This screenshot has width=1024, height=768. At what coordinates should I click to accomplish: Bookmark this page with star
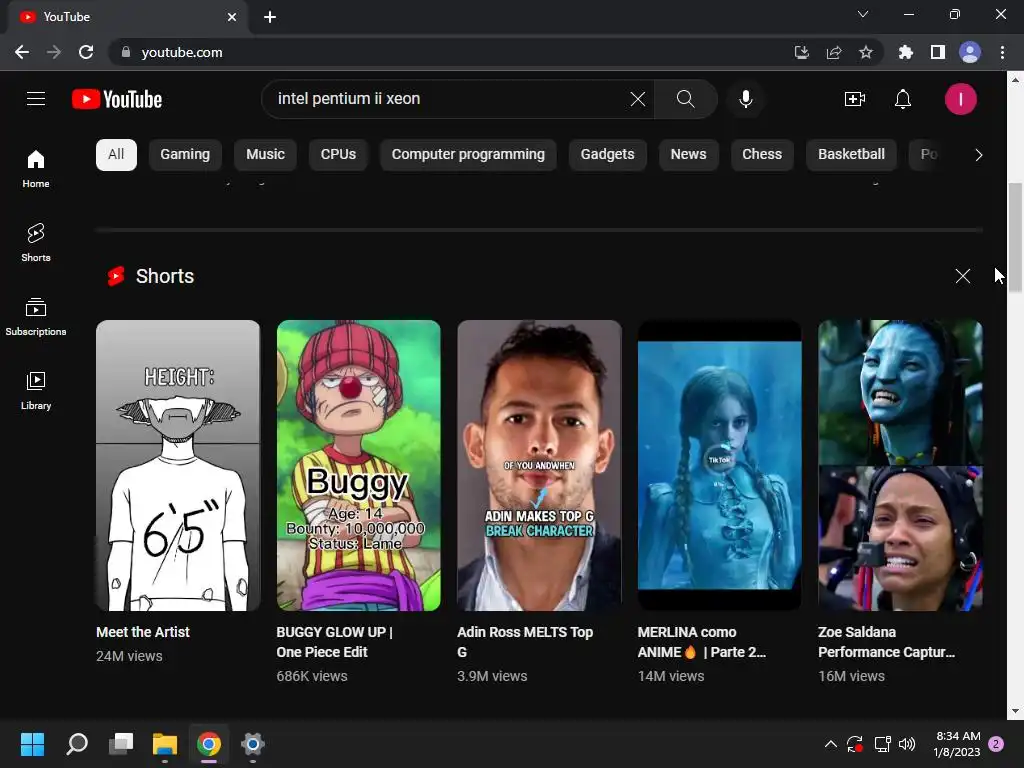click(x=866, y=52)
